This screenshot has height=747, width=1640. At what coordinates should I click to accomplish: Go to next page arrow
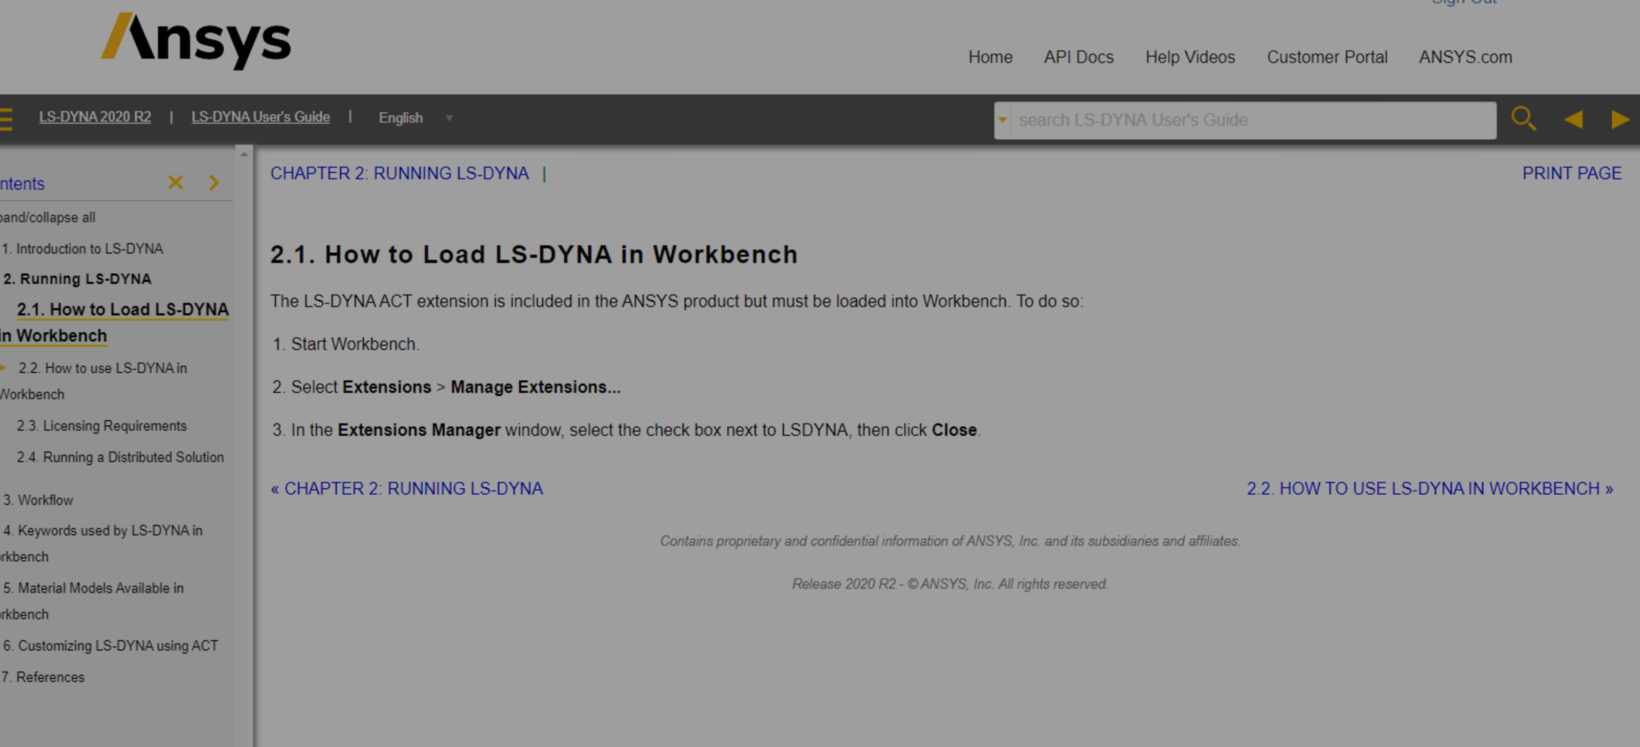click(x=1620, y=119)
